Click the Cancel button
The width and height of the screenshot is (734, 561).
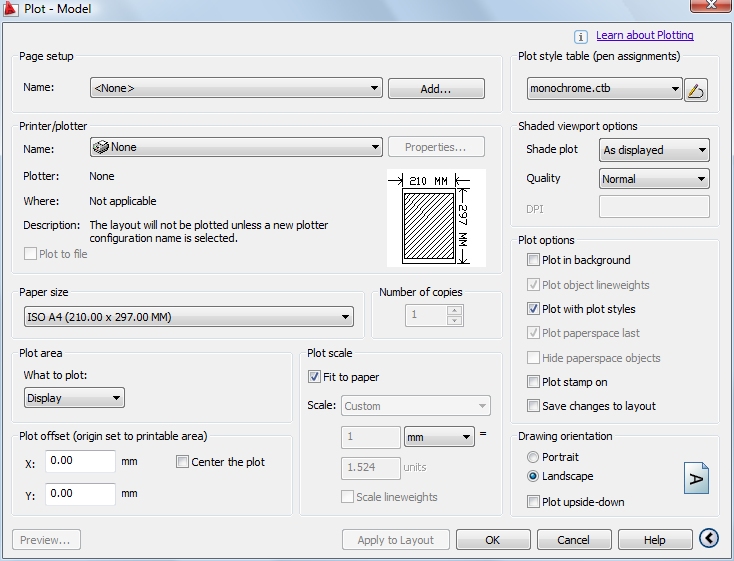574,540
